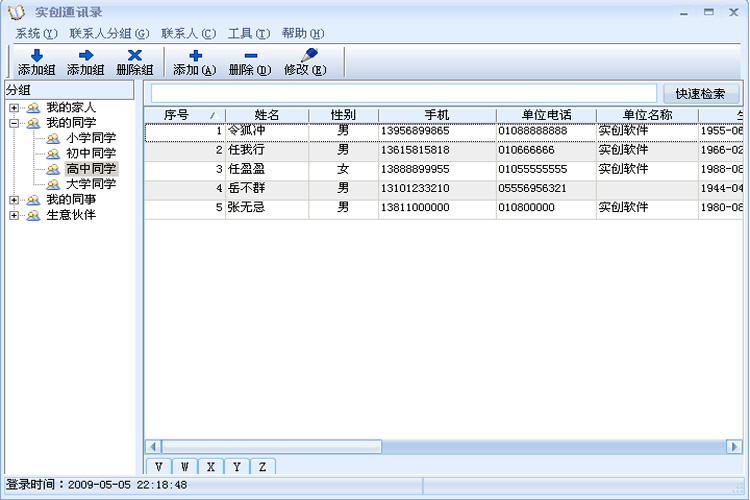Sort by the 序号 column header

pyautogui.click(x=185, y=115)
